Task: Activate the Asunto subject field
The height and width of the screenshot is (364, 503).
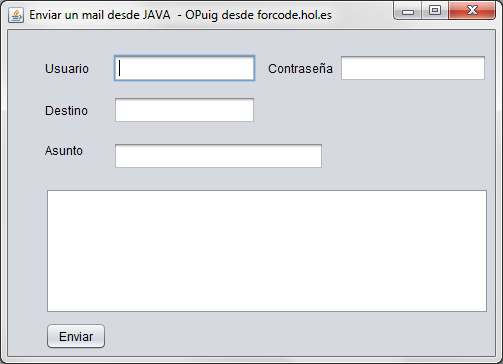Action: point(218,156)
